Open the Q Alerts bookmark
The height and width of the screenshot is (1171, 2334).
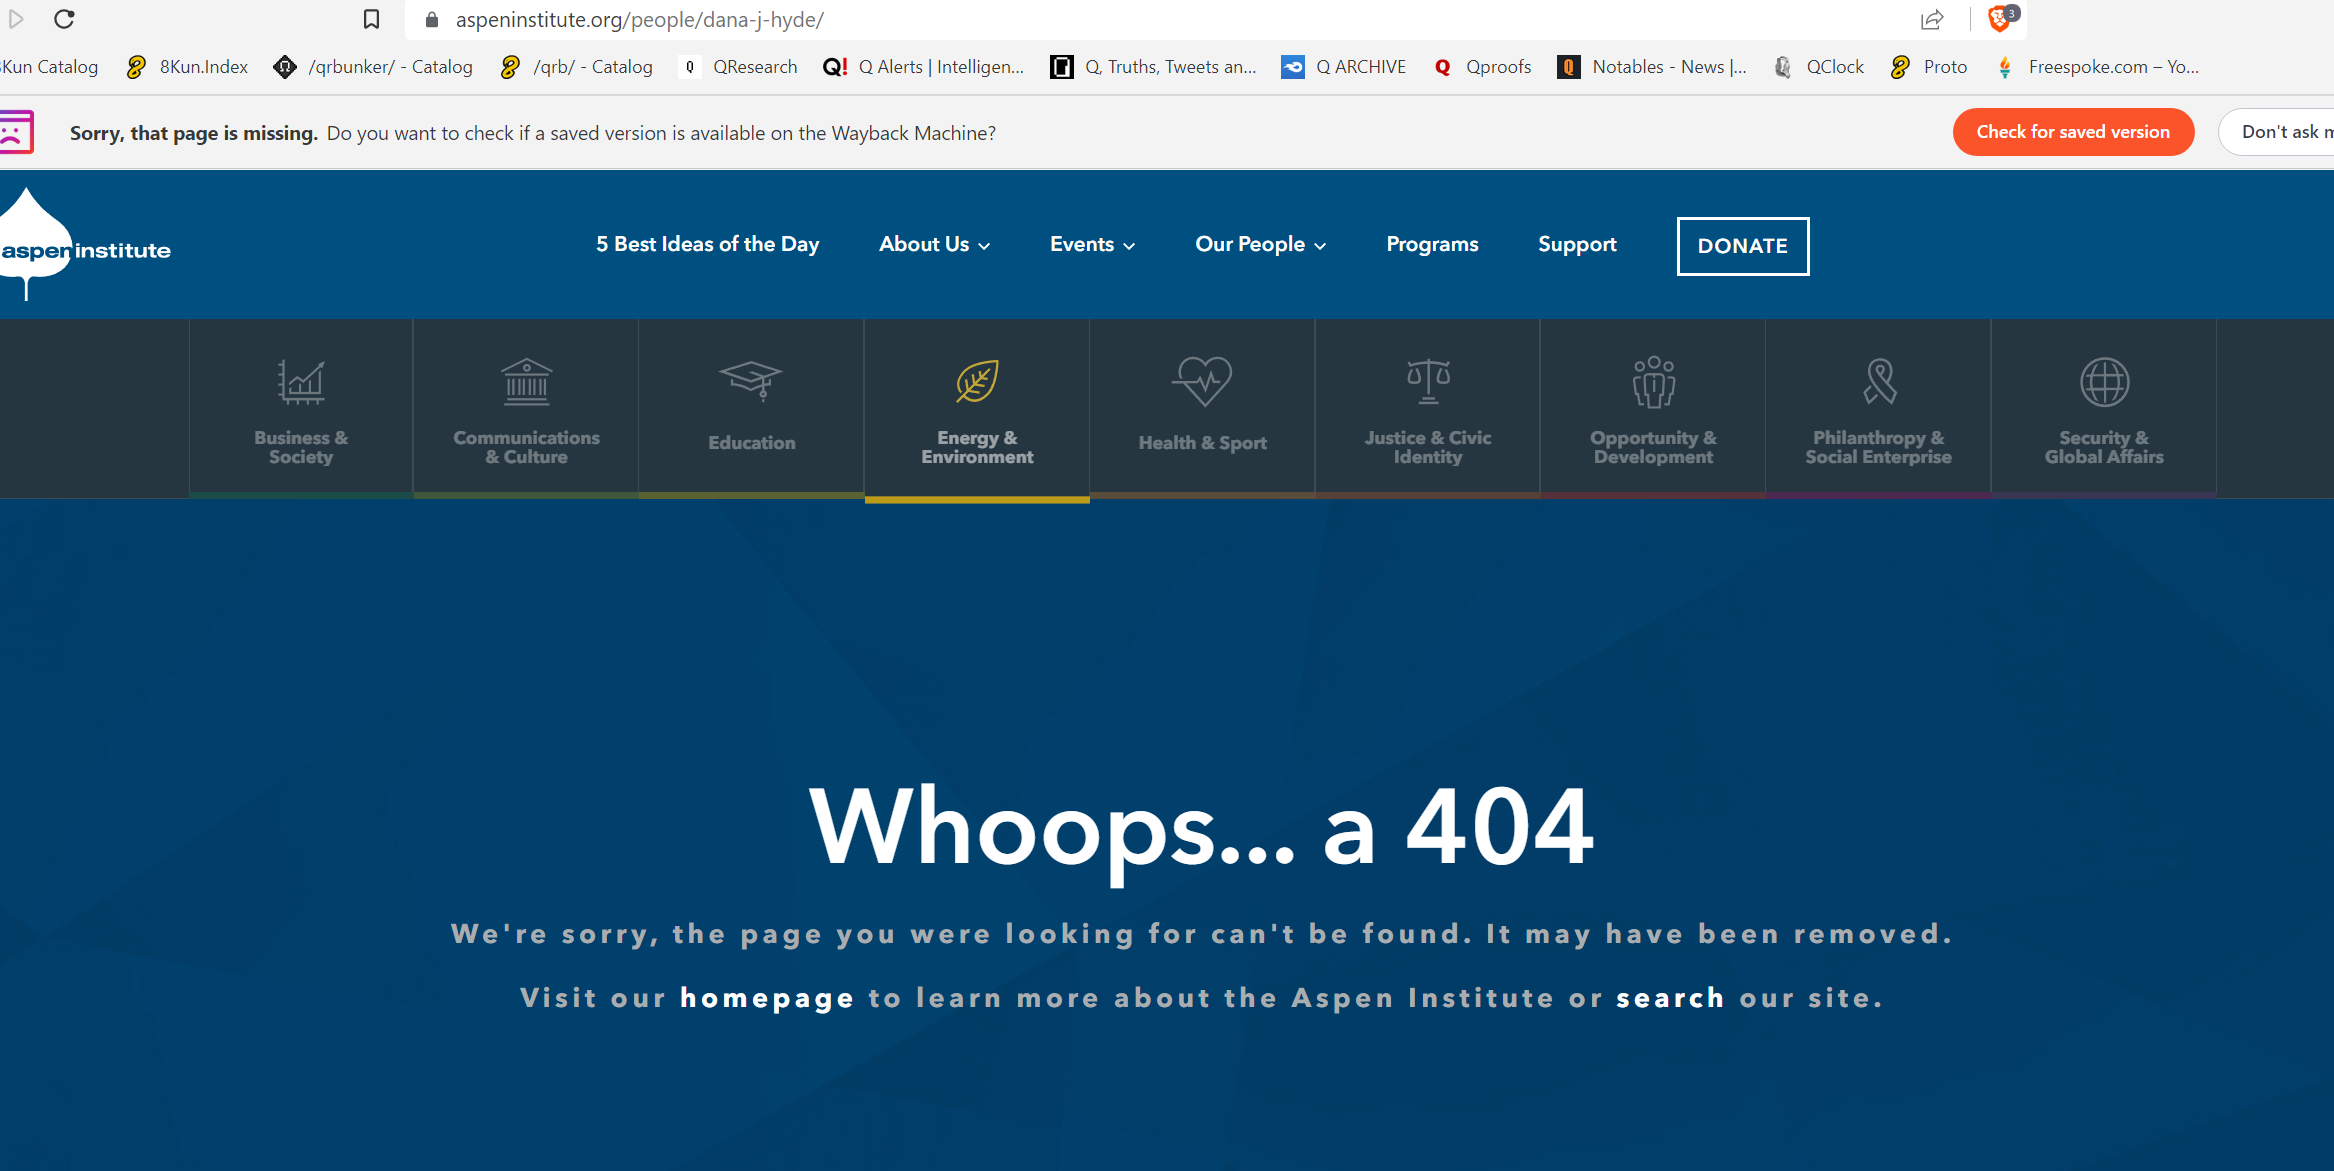[x=923, y=67]
